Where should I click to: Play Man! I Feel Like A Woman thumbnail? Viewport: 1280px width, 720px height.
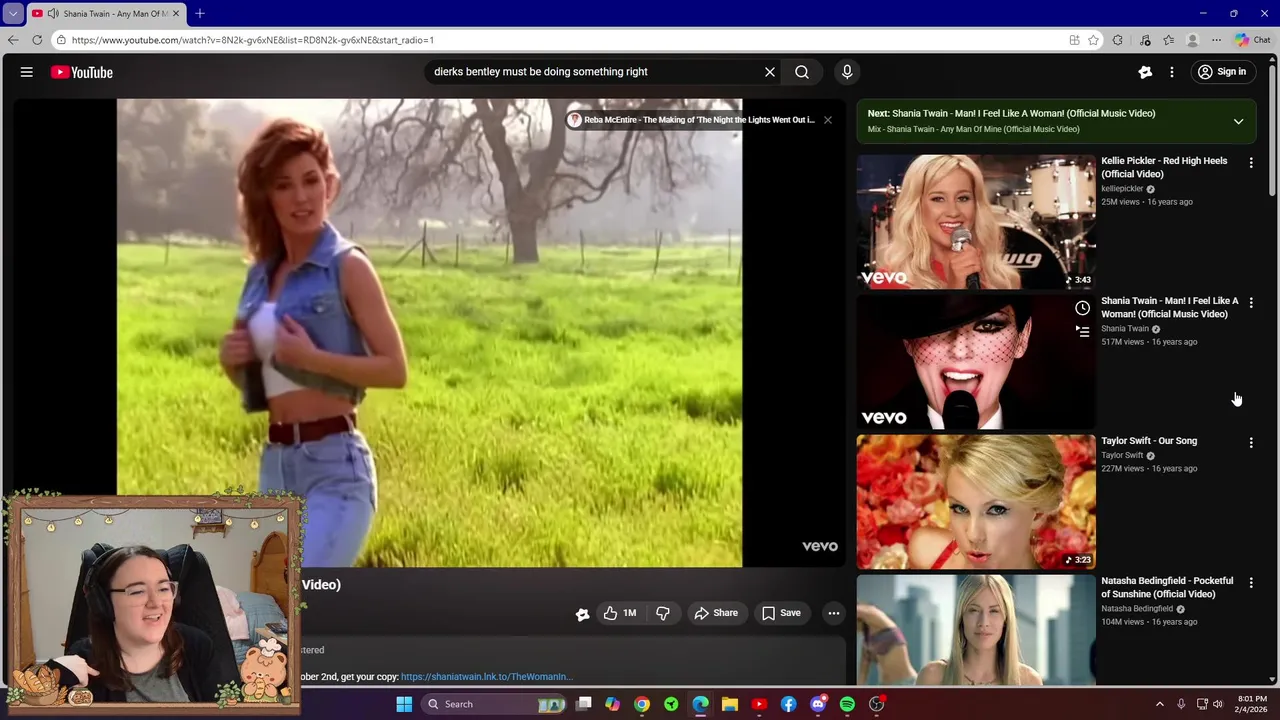point(976,362)
